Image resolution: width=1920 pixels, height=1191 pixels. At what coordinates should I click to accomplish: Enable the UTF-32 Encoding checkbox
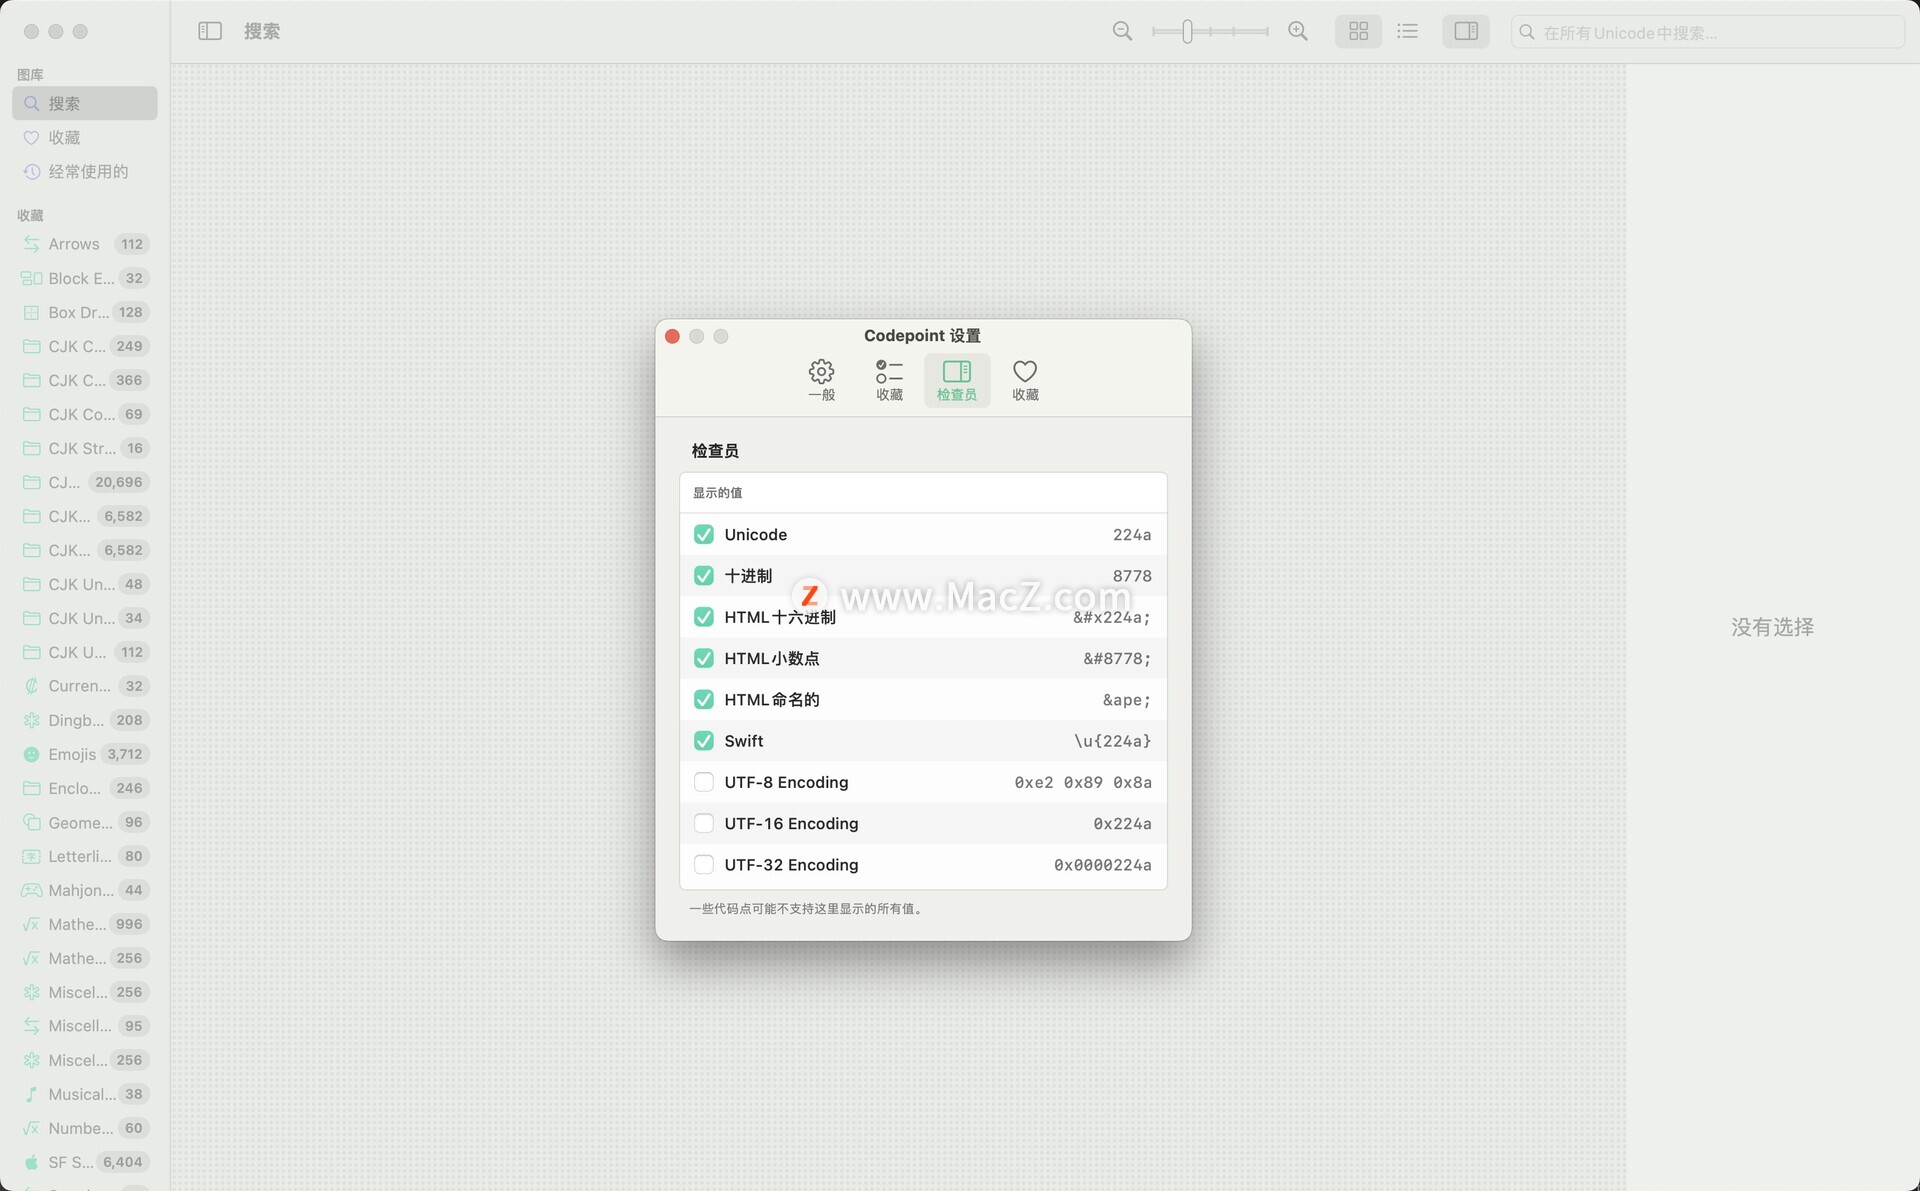pyautogui.click(x=704, y=864)
